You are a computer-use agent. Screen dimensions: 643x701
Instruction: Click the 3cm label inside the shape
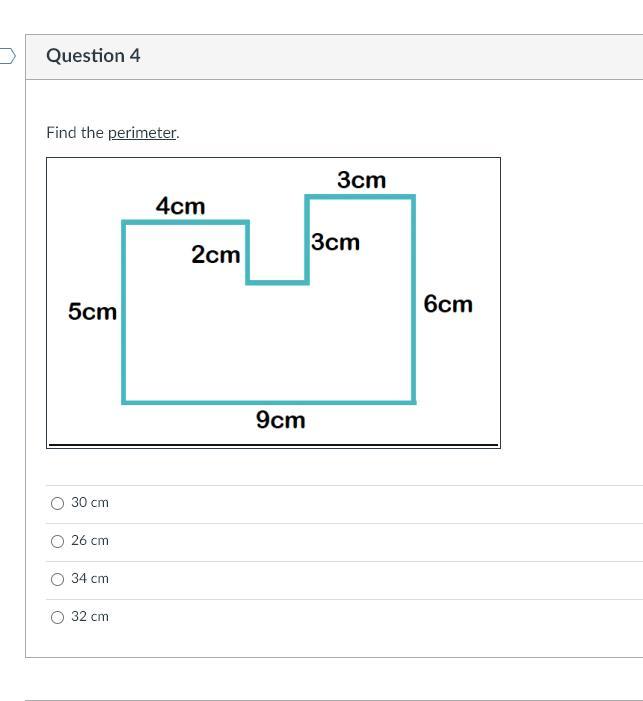(335, 242)
